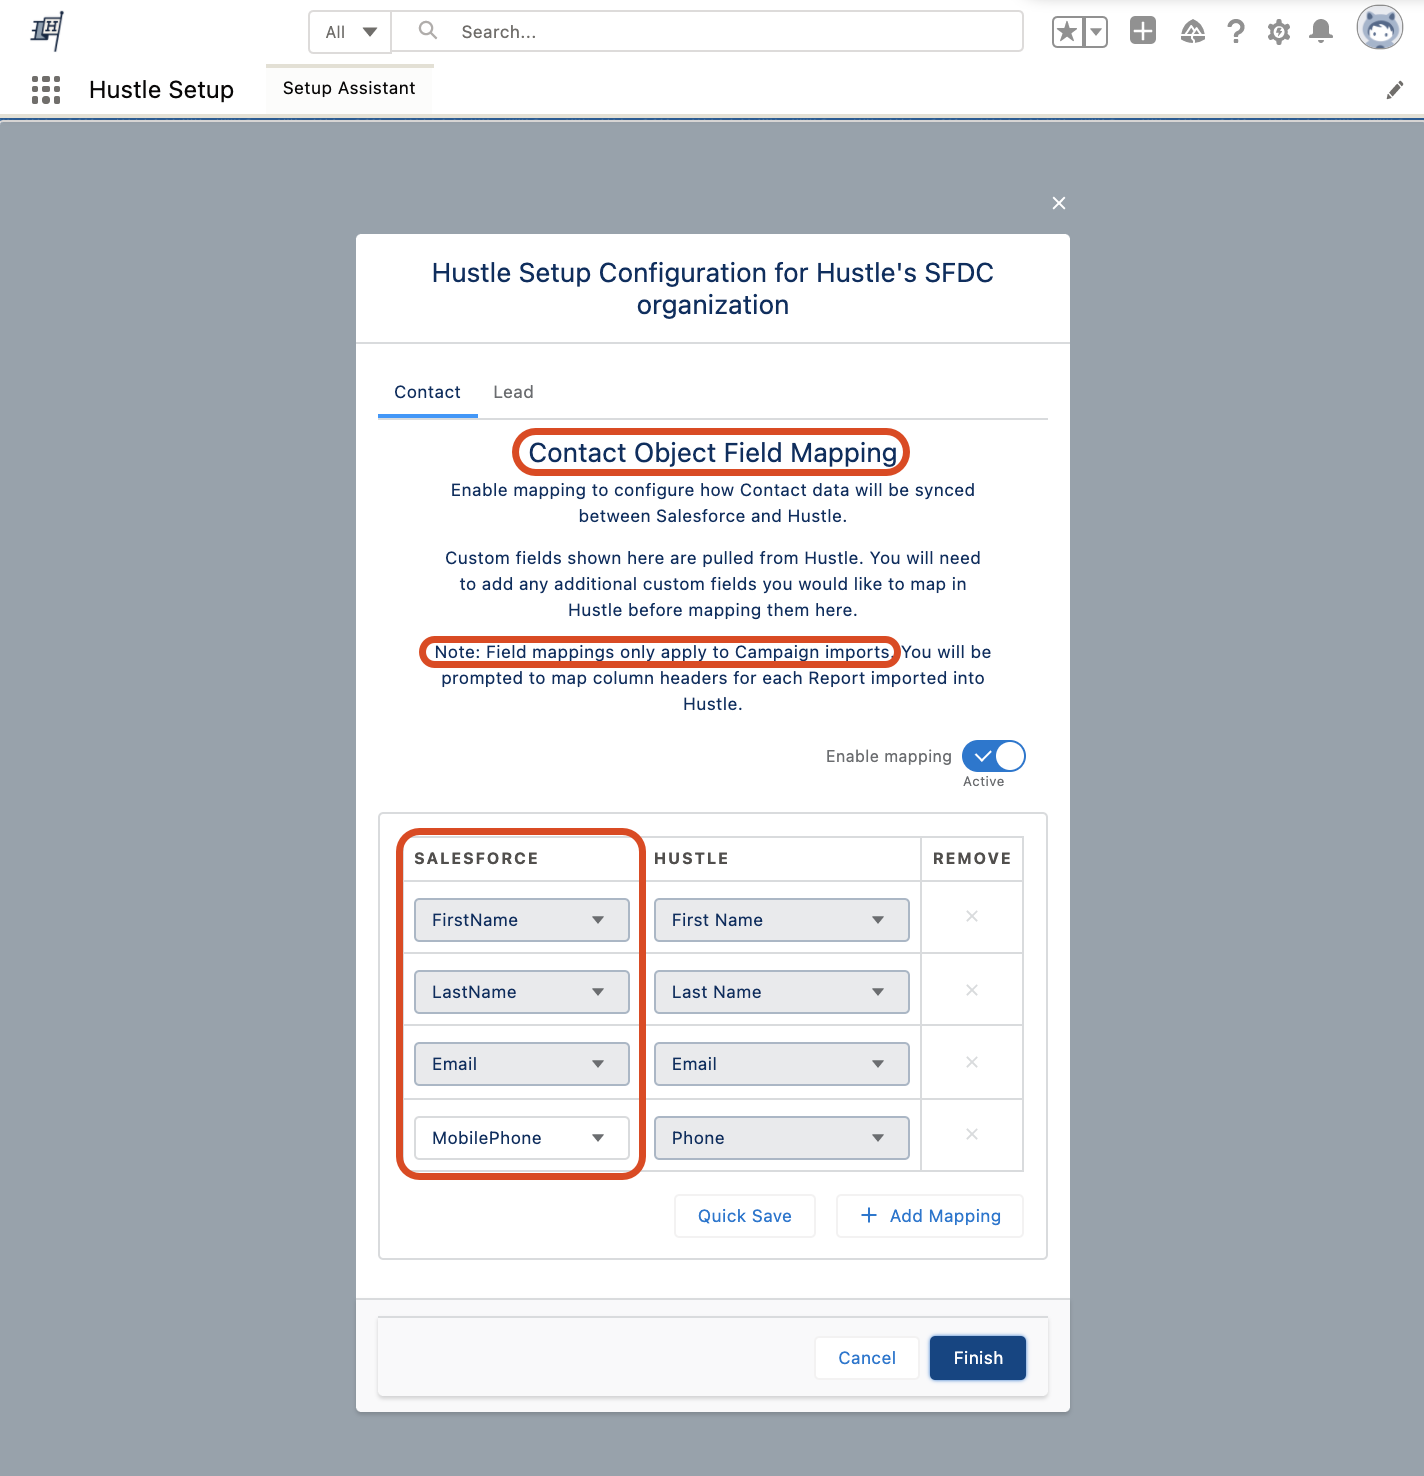
Task: Open Global Actions plus icon
Action: (1143, 31)
